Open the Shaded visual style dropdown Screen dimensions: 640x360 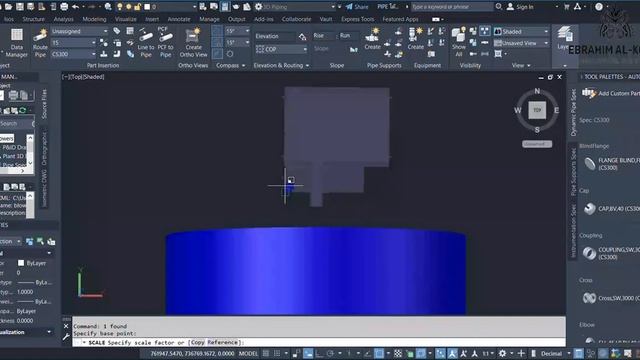pos(521,31)
